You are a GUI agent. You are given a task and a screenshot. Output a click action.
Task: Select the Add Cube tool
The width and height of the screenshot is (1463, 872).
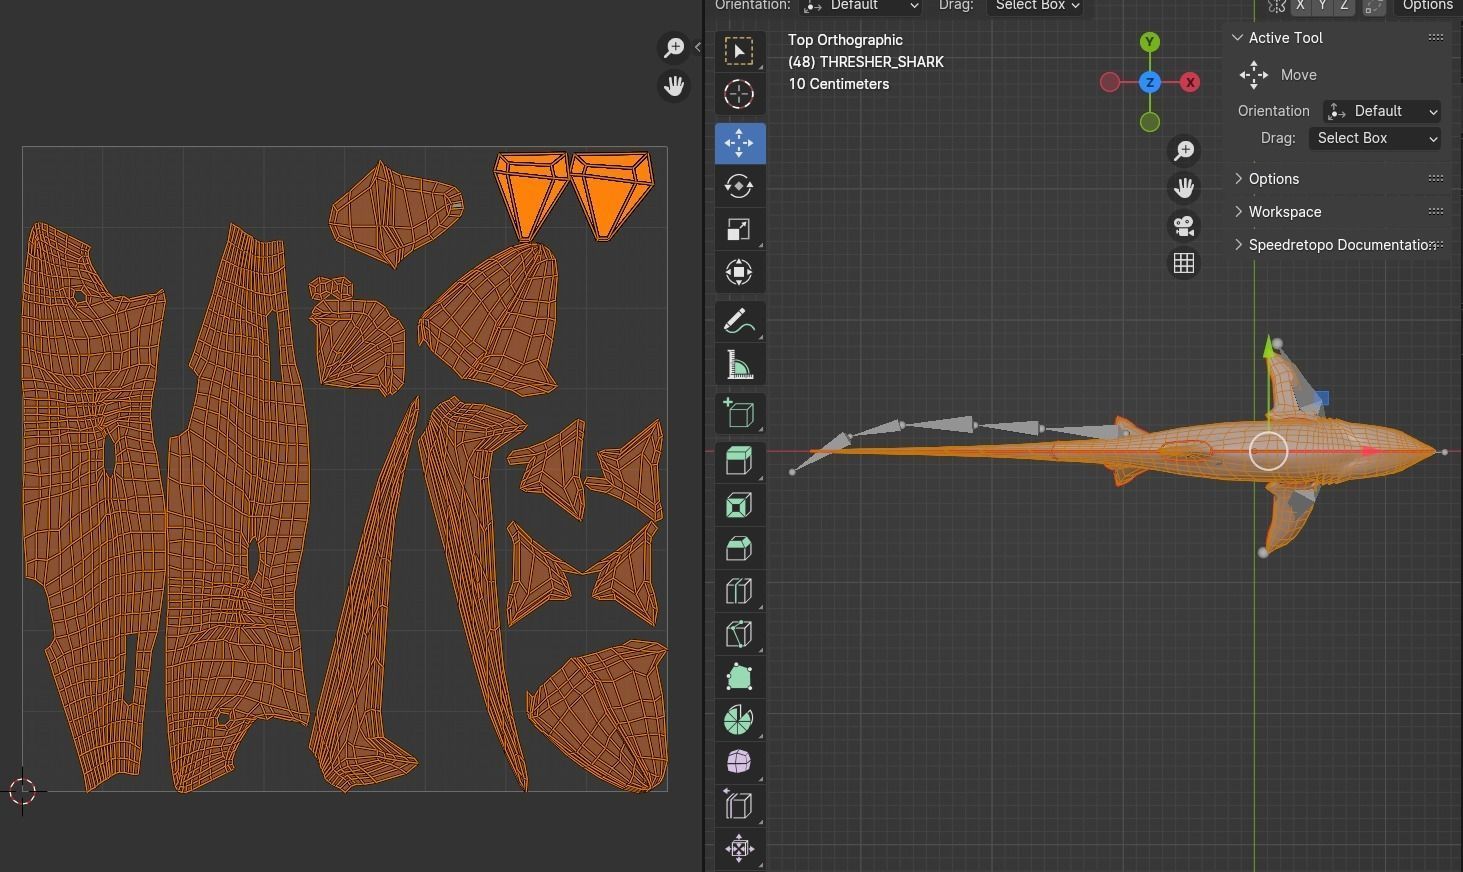(x=739, y=413)
